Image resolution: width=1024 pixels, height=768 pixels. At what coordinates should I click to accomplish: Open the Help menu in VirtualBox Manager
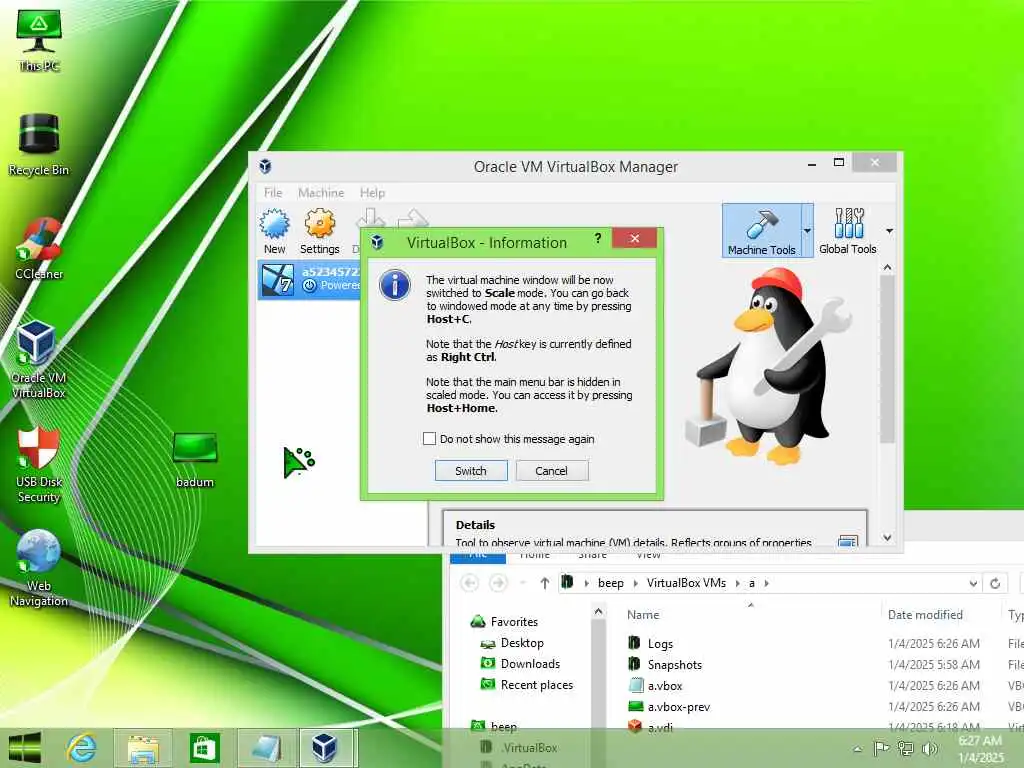coord(372,193)
